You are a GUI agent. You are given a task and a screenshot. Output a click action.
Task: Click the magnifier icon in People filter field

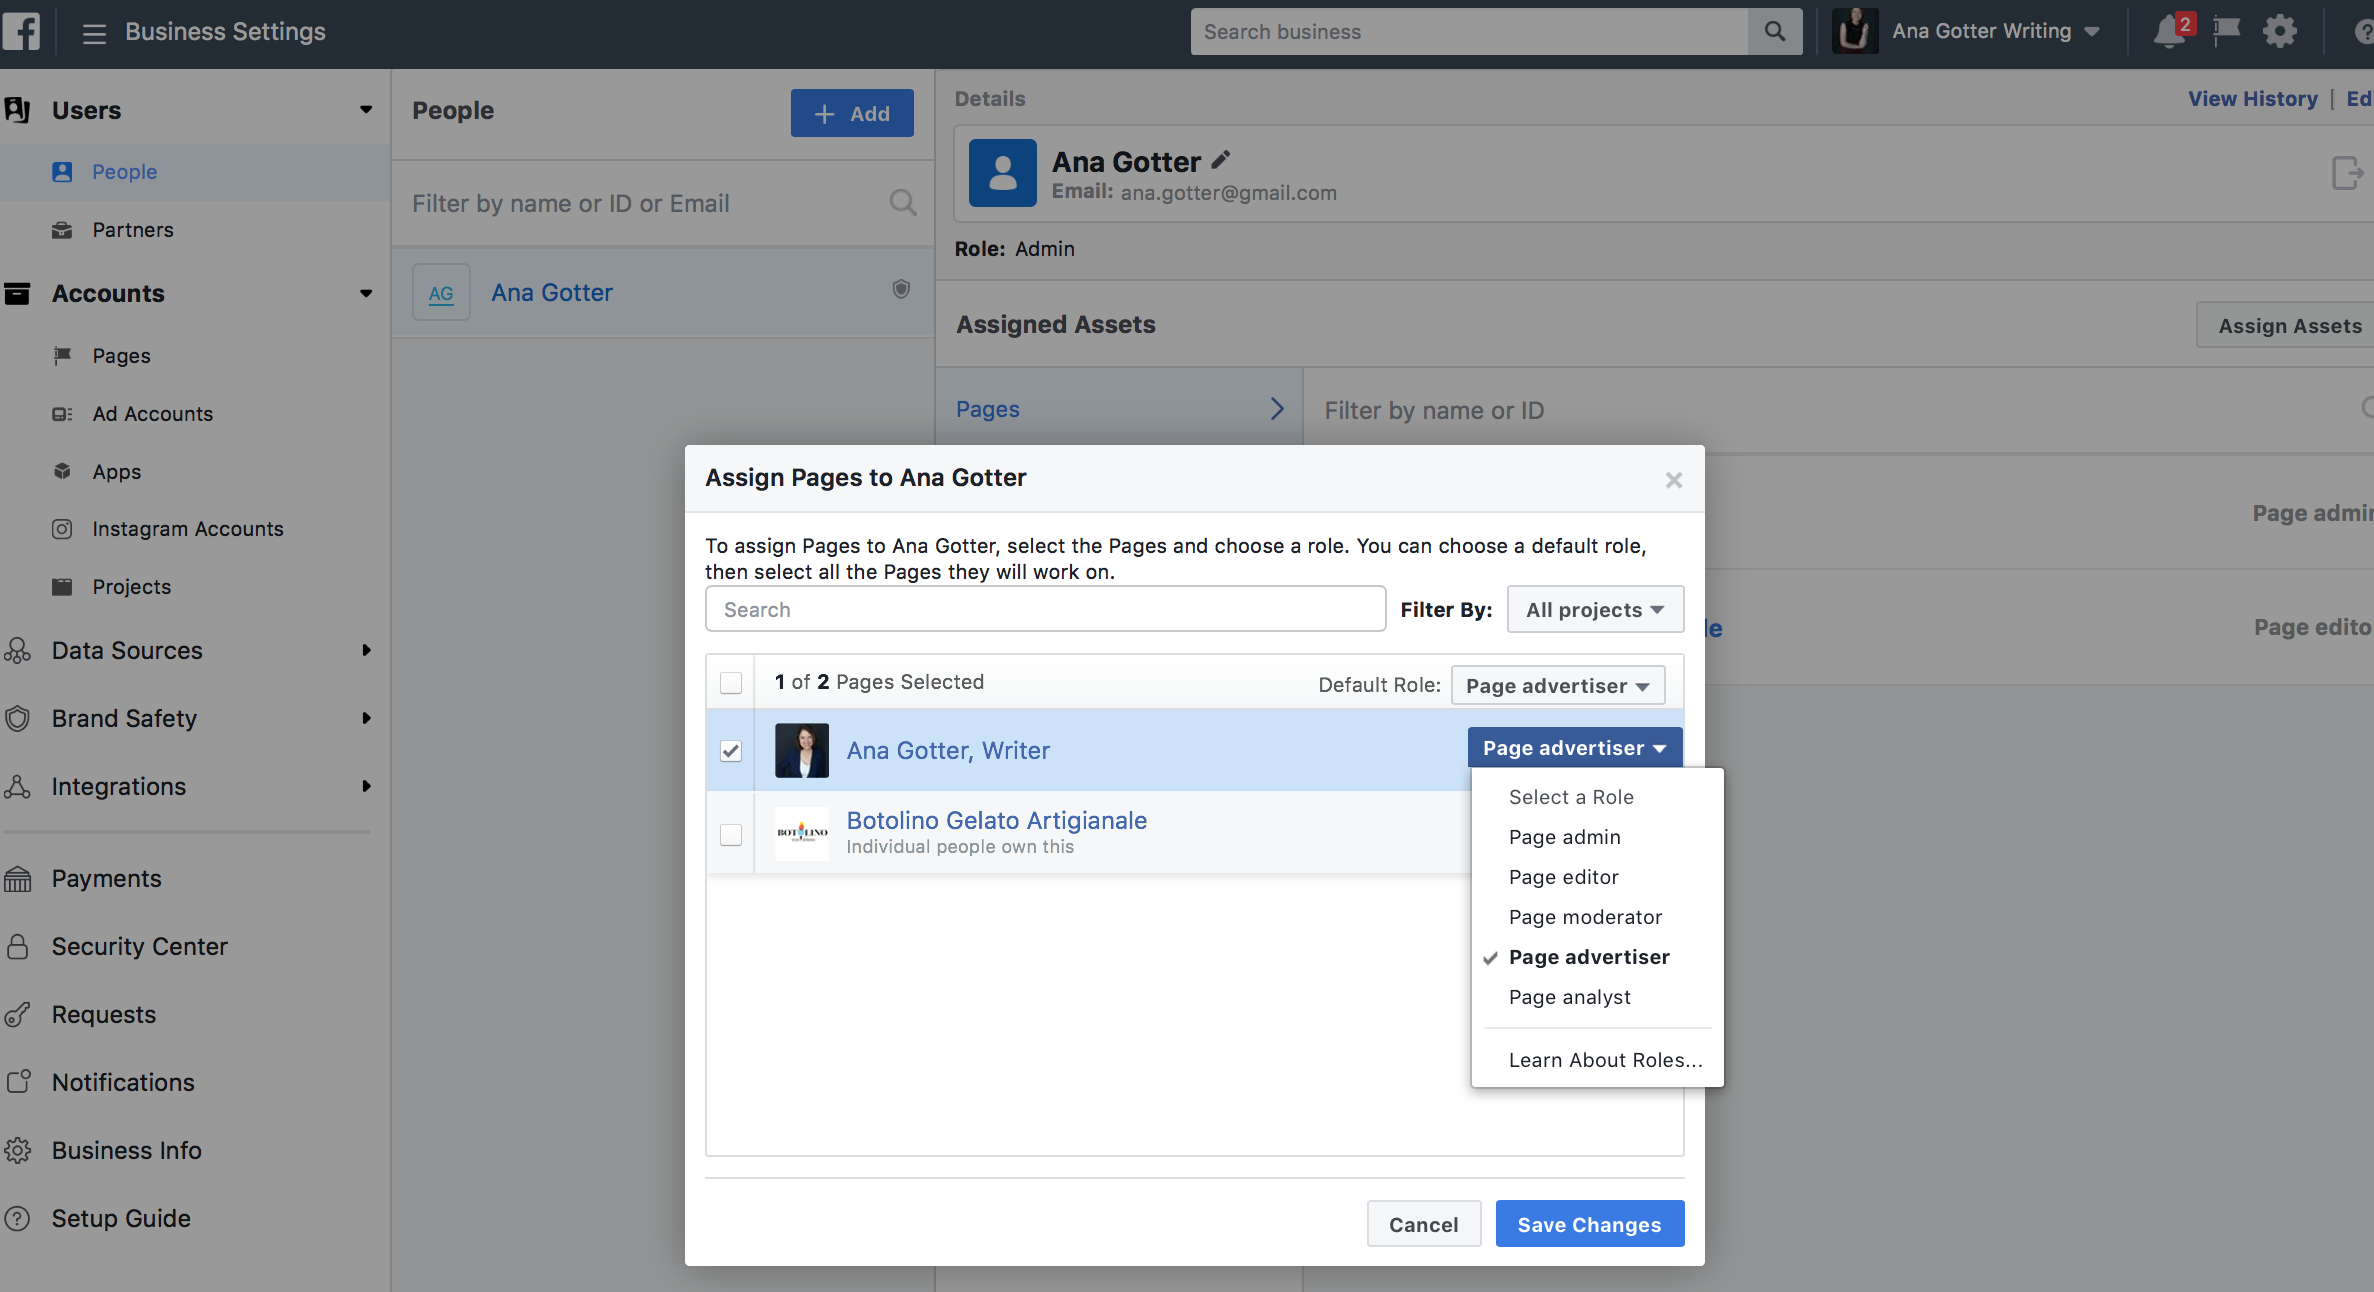[x=902, y=203]
